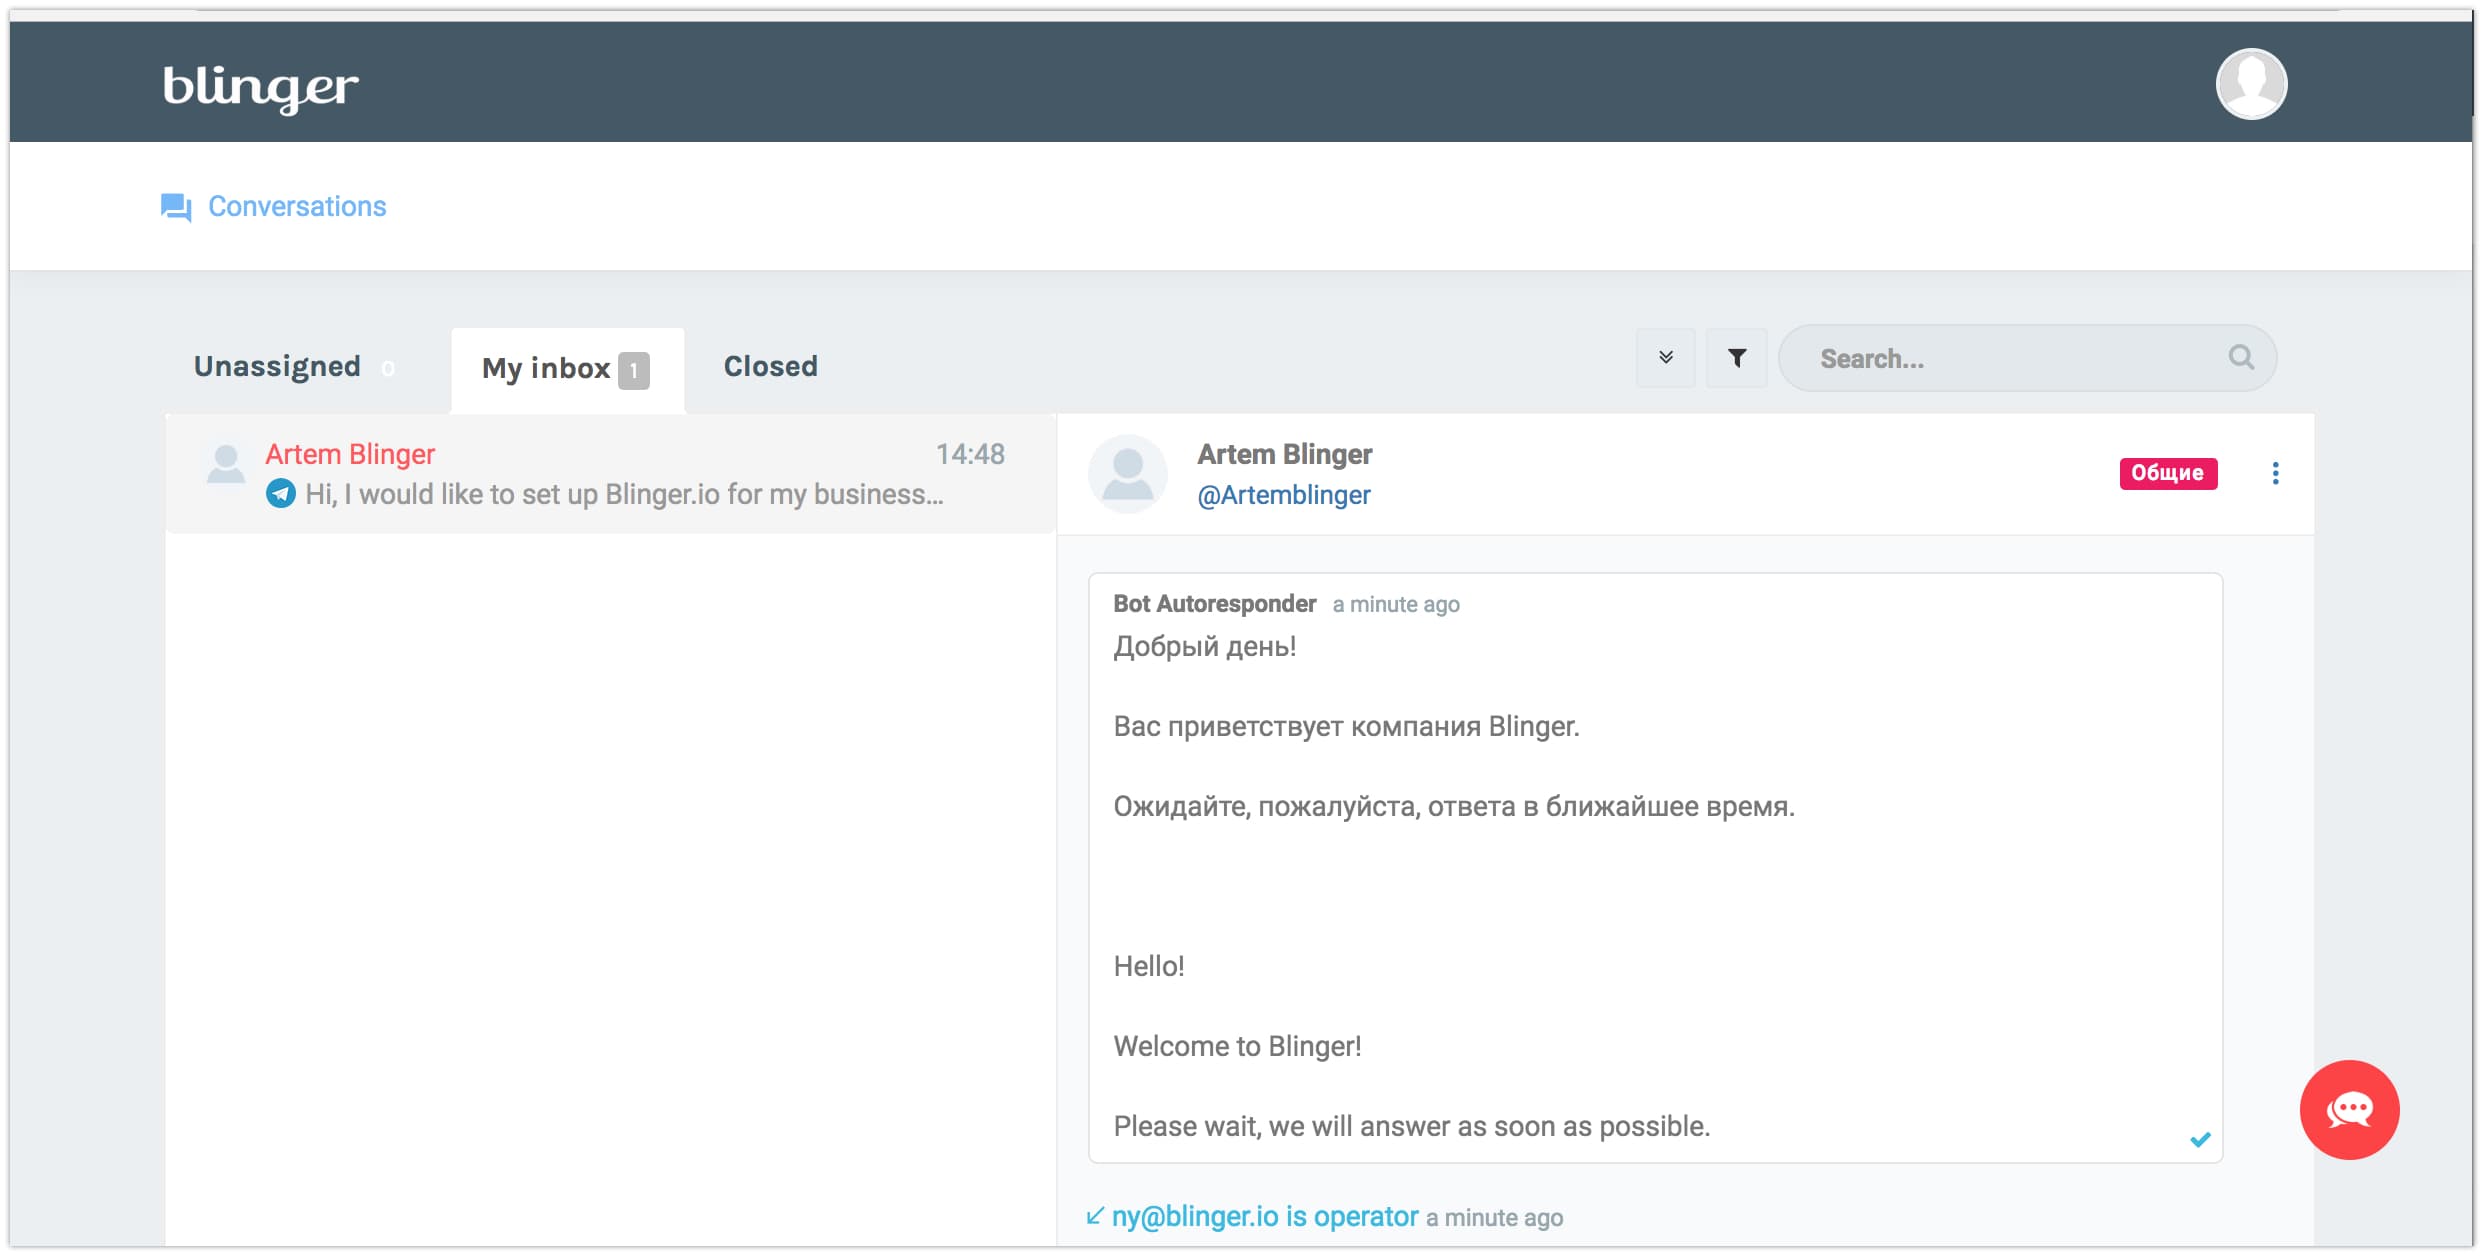The width and height of the screenshot is (2484, 1256).
Task: Click the blinger logo
Action: [259, 86]
